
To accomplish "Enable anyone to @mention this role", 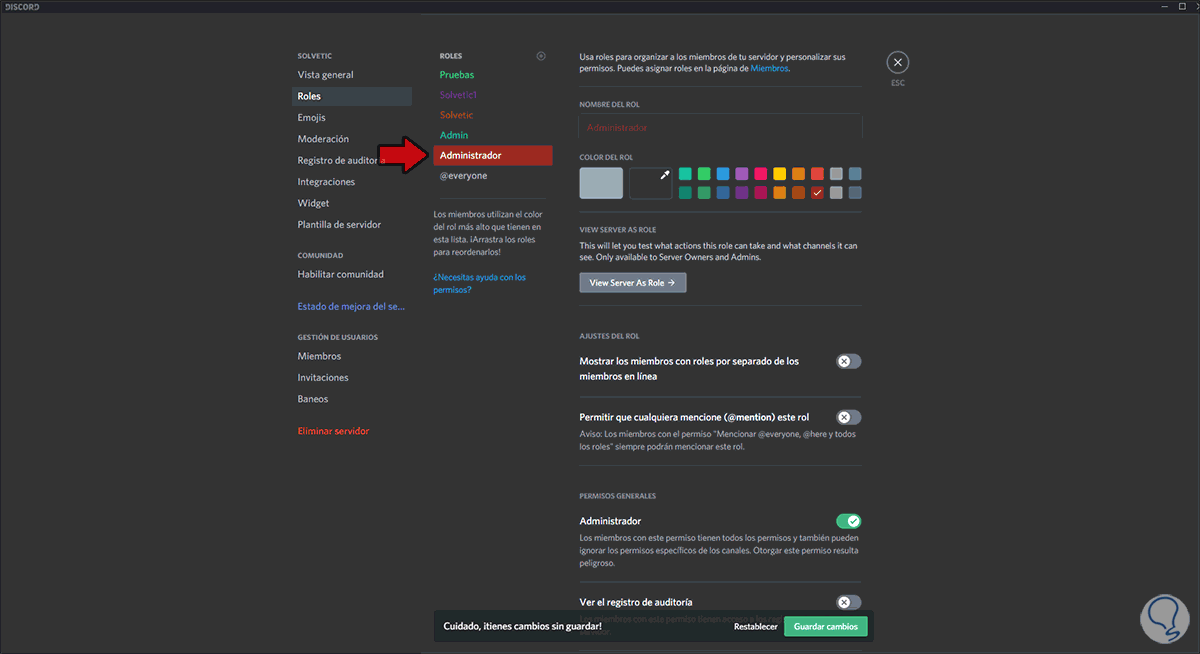I will [x=849, y=417].
